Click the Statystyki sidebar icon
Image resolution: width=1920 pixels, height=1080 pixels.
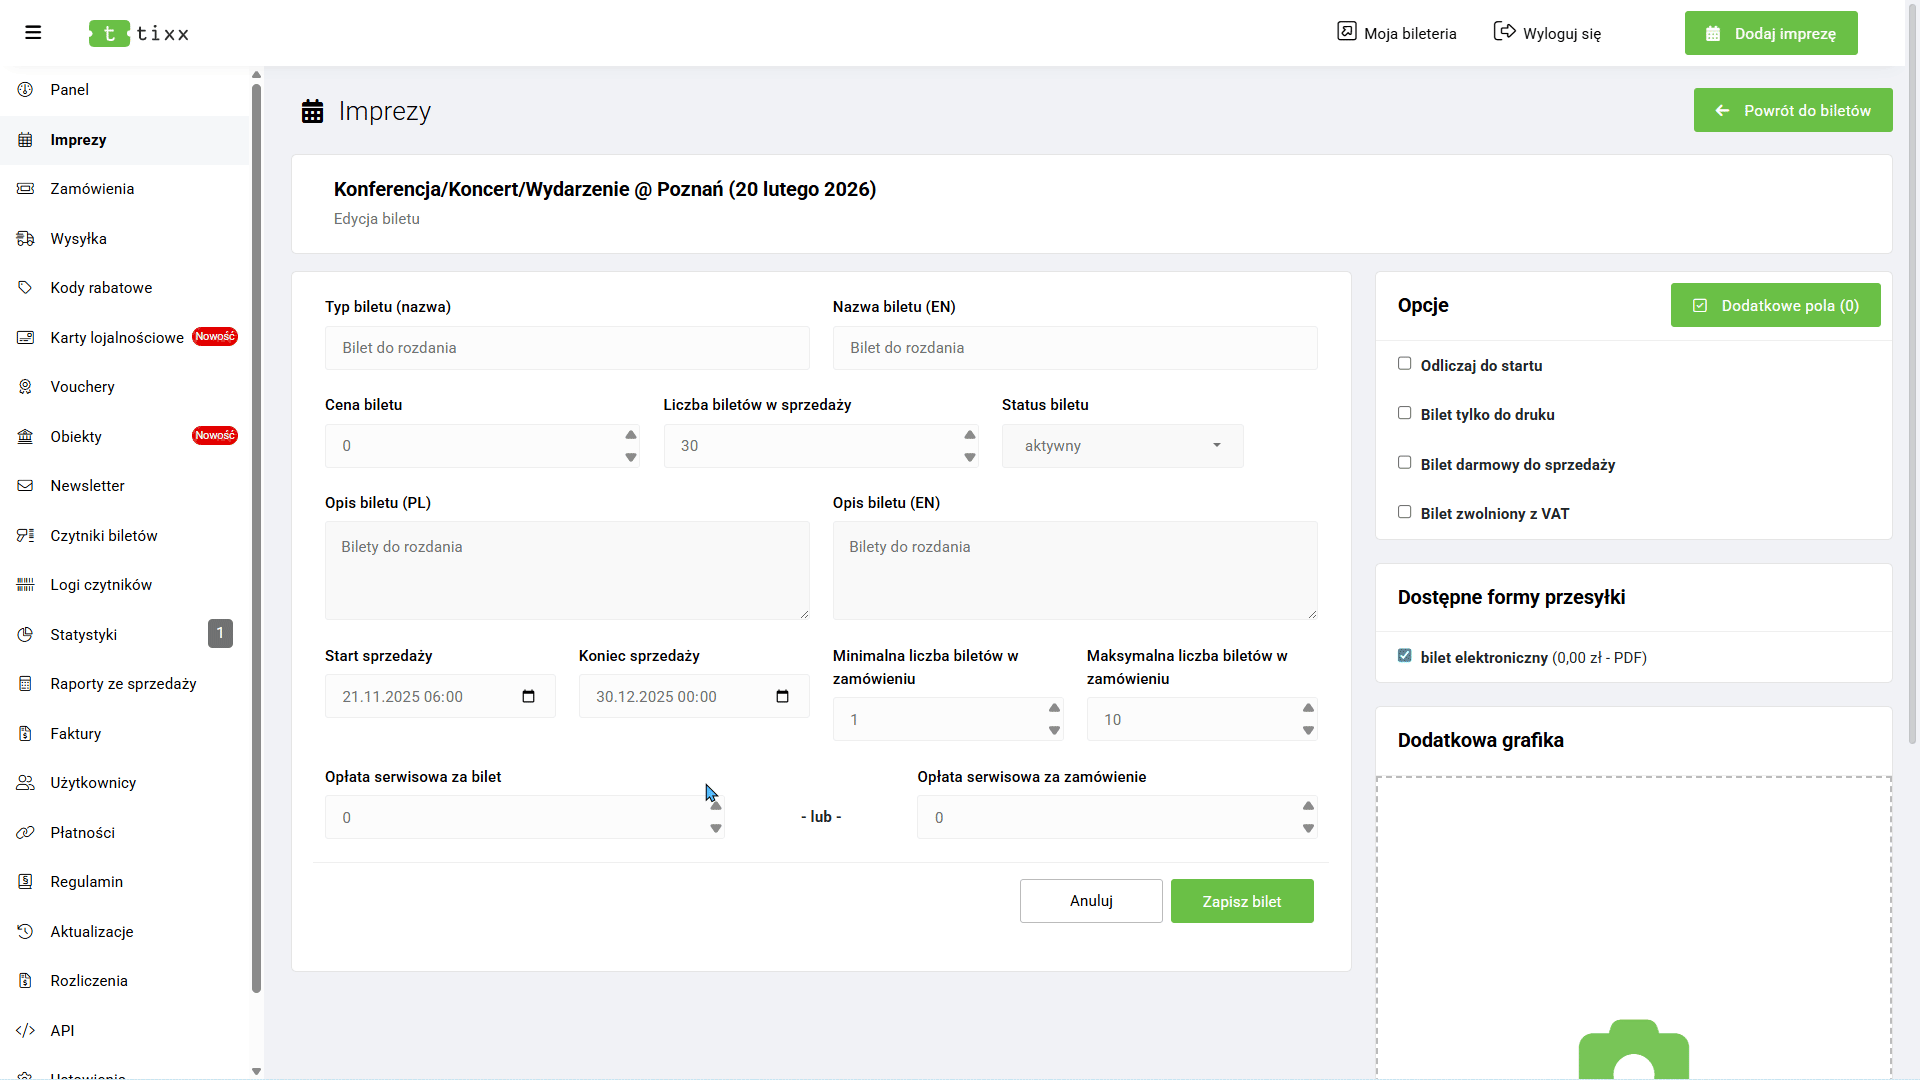(26, 634)
